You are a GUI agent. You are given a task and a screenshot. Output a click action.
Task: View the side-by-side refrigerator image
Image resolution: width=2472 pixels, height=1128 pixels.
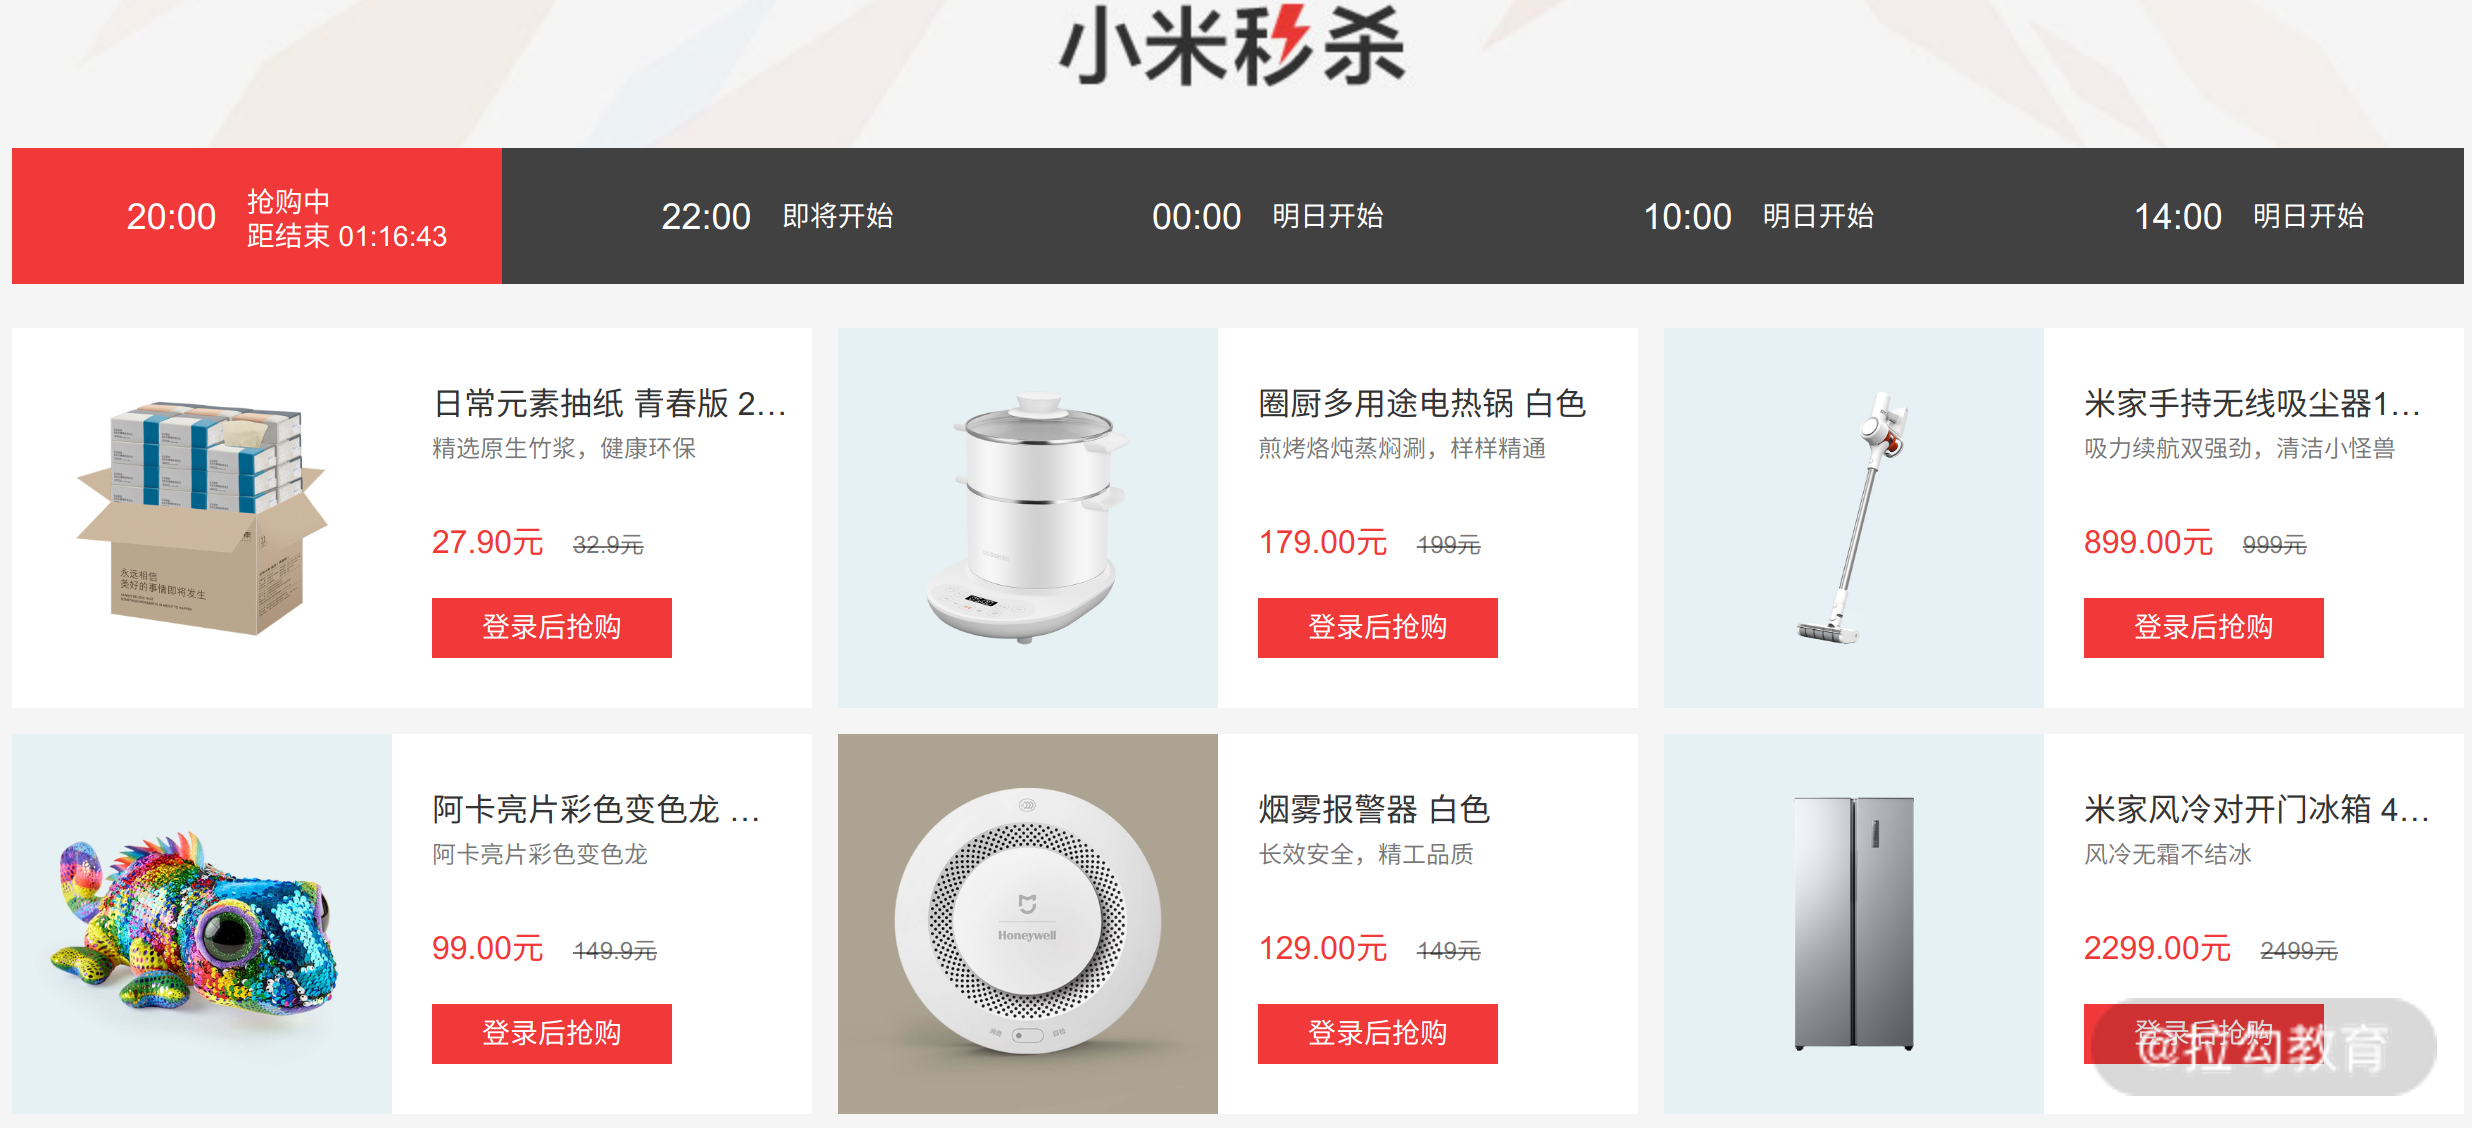[1854, 924]
